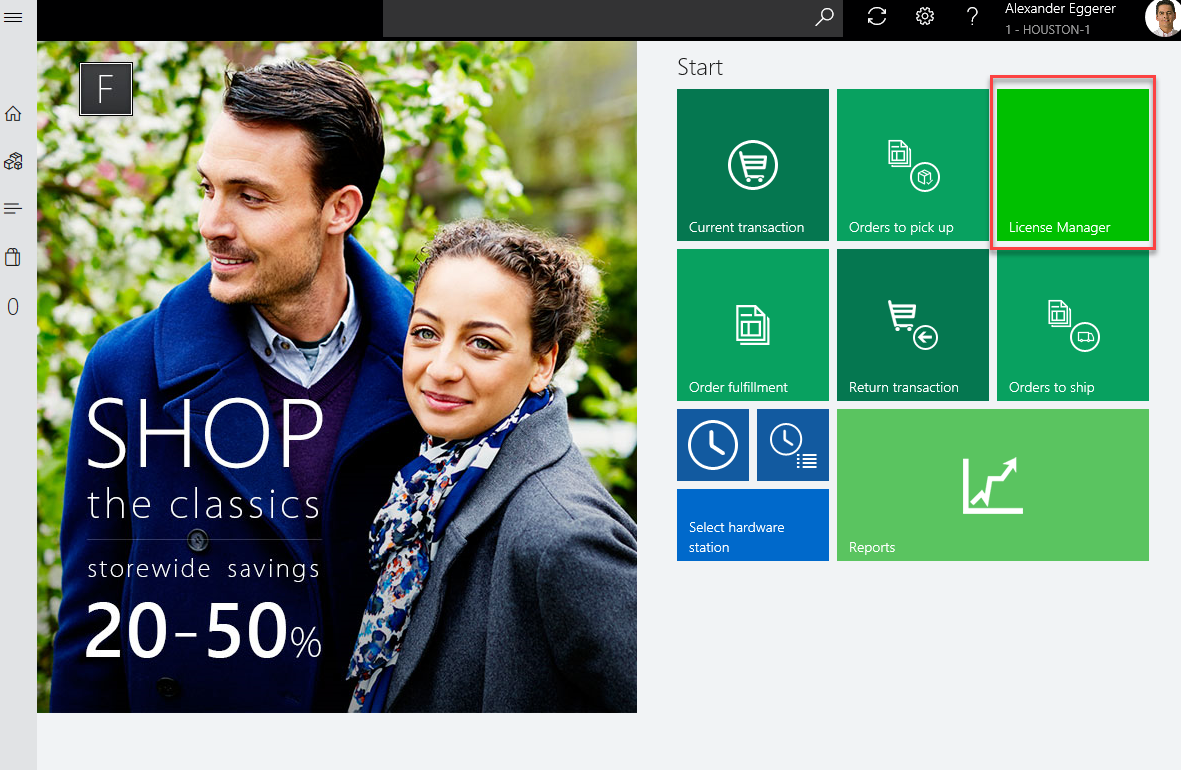Go to Home in the sidebar
The image size is (1181, 770).
[13, 114]
